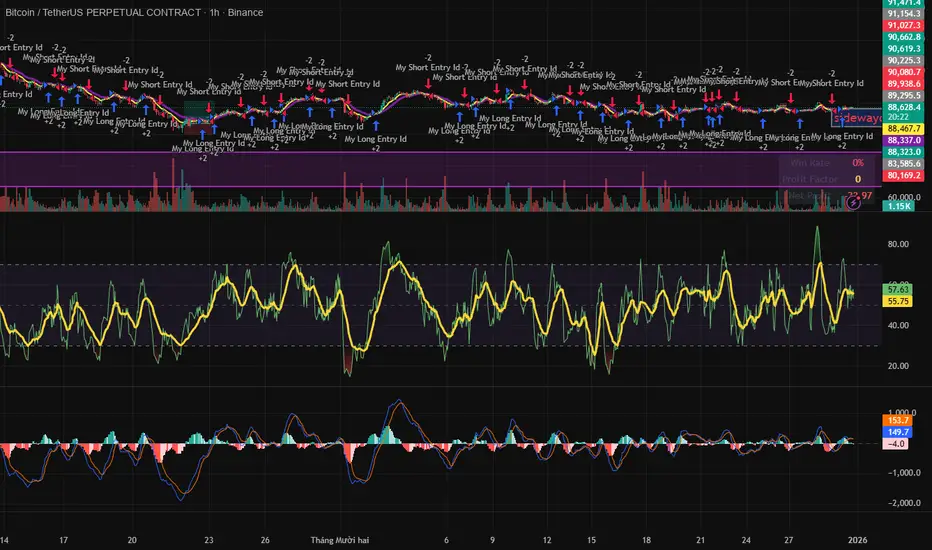
Task: Click the green 88,628.4 current price label
Action: pyautogui.click(x=904, y=107)
